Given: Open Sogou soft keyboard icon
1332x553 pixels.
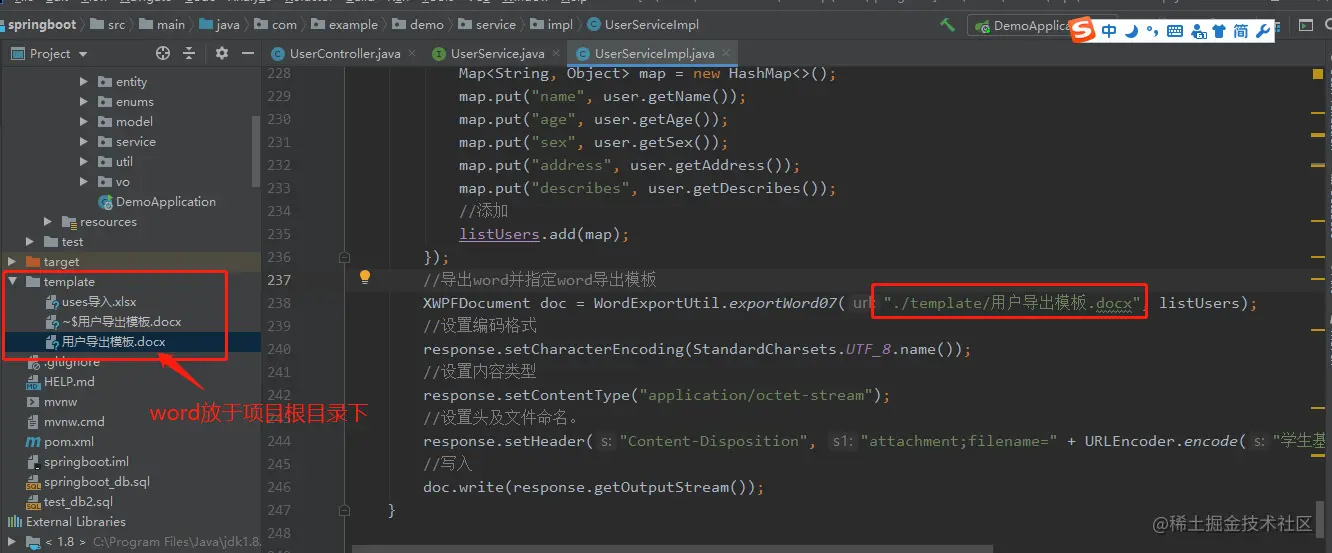Looking at the screenshot, I should [x=1175, y=32].
